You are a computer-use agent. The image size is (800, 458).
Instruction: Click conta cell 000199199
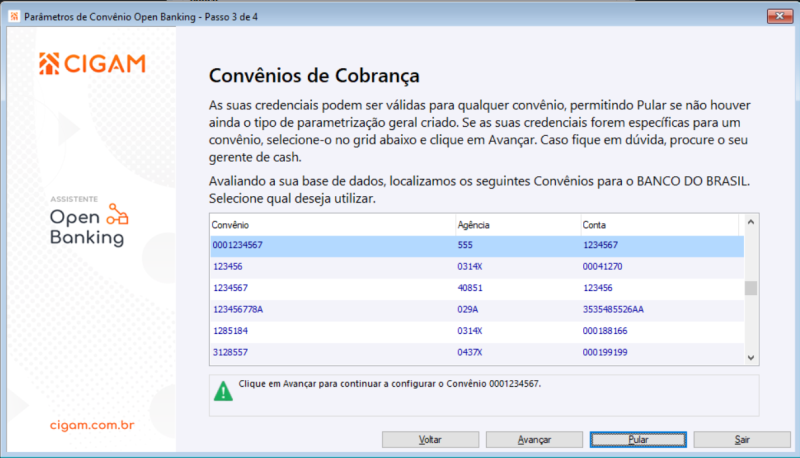[x=605, y=352]
